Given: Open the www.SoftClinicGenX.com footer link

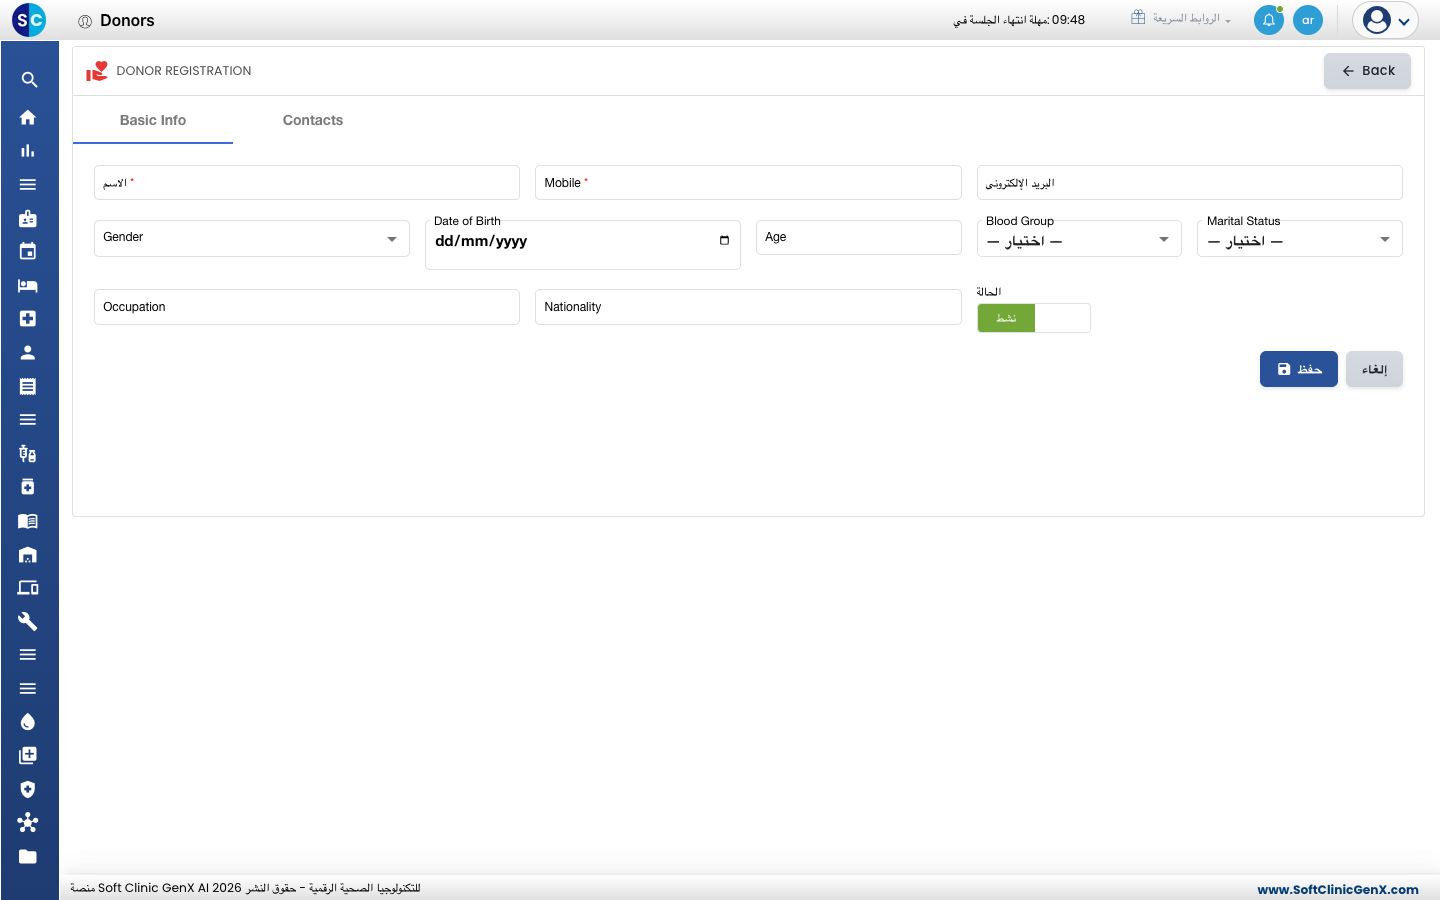Looking at the screenshot, I should point(1338,889).
